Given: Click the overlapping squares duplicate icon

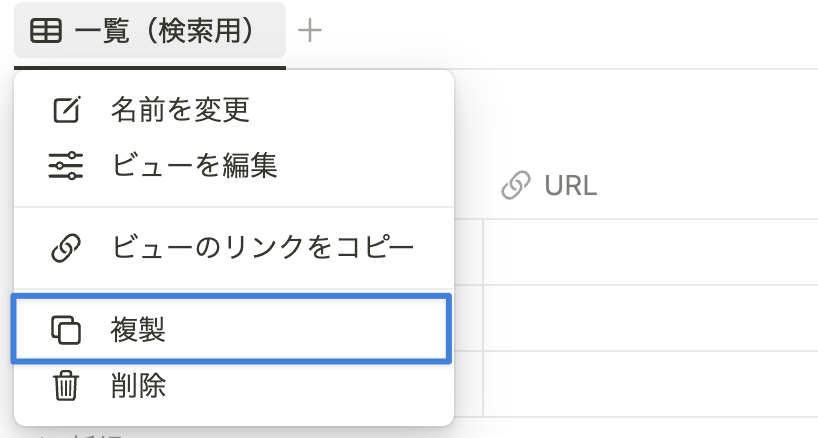Looking at the screenshot, I should pos(66,330).
